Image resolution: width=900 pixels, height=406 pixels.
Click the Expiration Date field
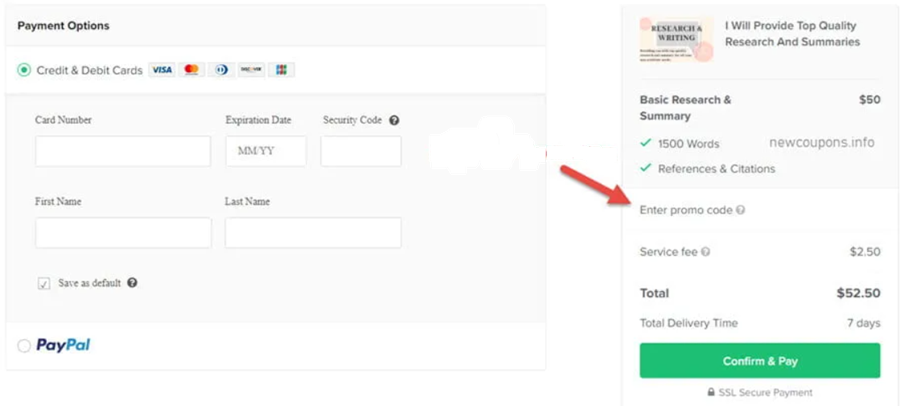266,151
